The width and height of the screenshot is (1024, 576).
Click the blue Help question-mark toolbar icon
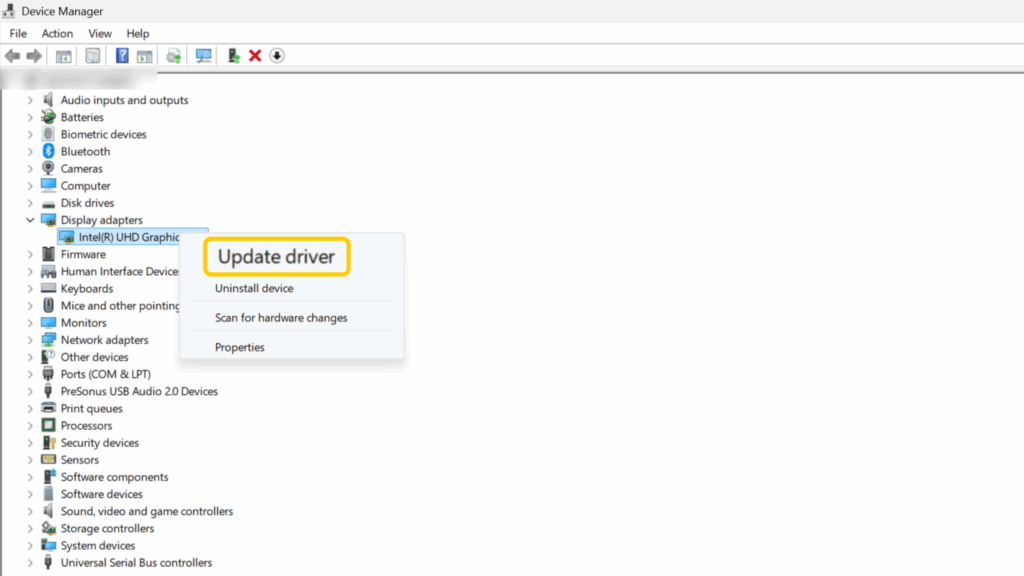click(122, 56)
